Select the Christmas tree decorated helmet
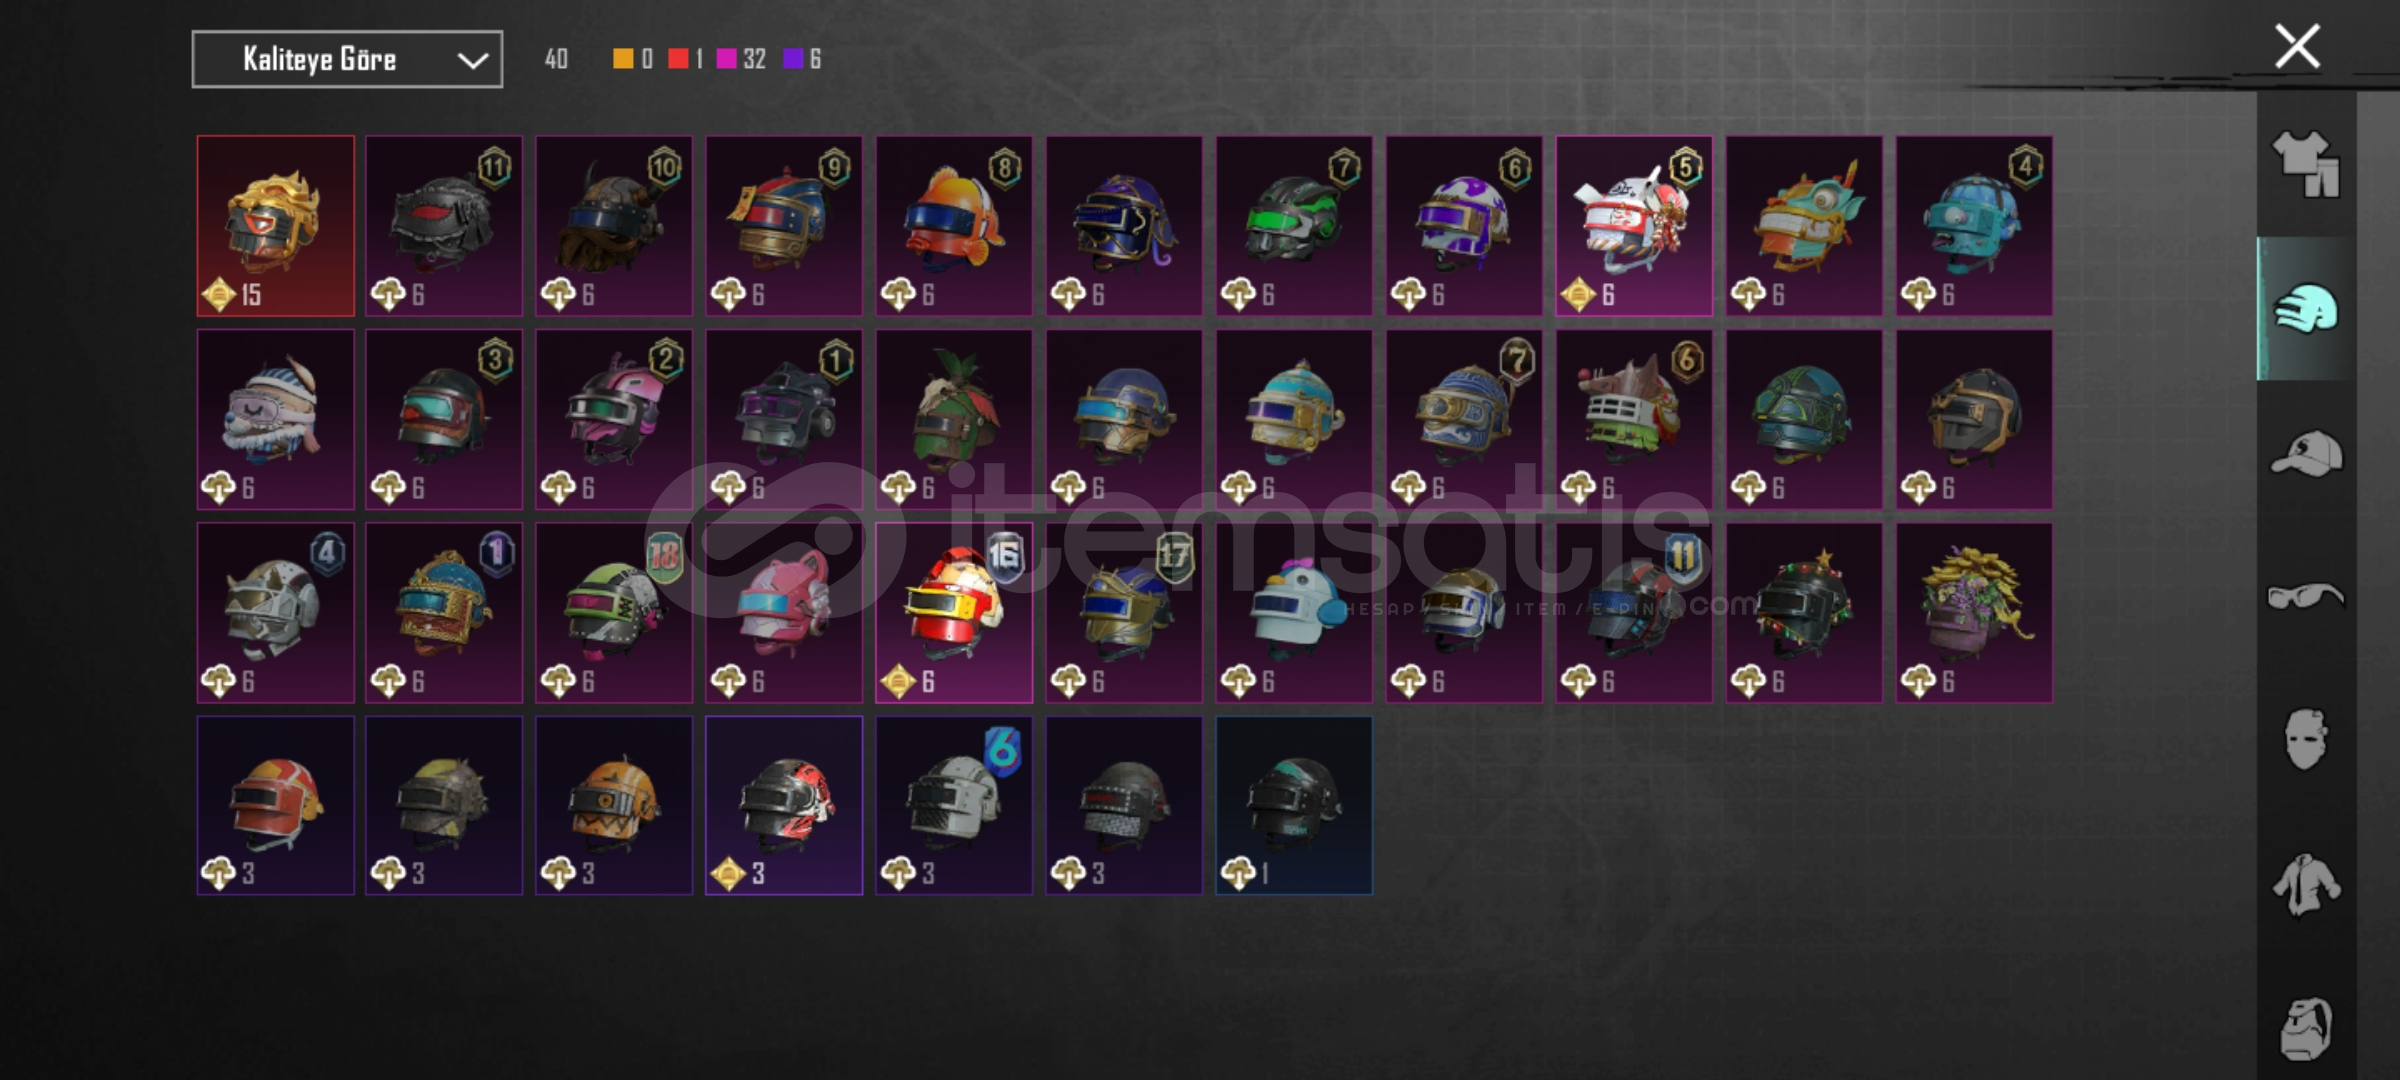Viewport: 2400px width, 1080px height. pos(1804,612)
